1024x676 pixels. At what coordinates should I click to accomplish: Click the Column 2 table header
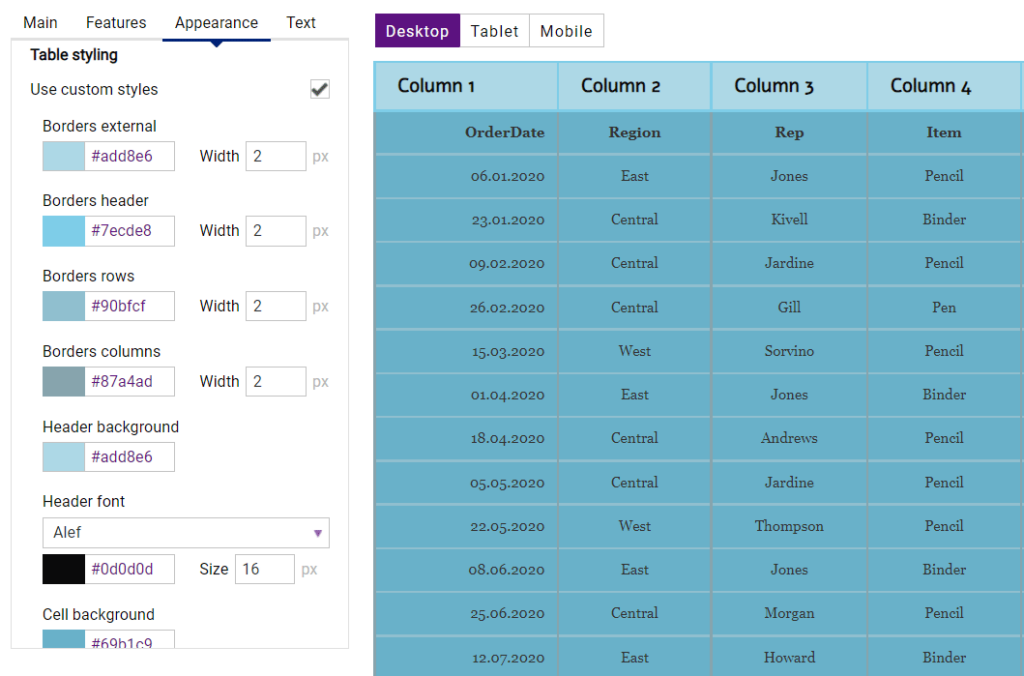click(634, 86)
